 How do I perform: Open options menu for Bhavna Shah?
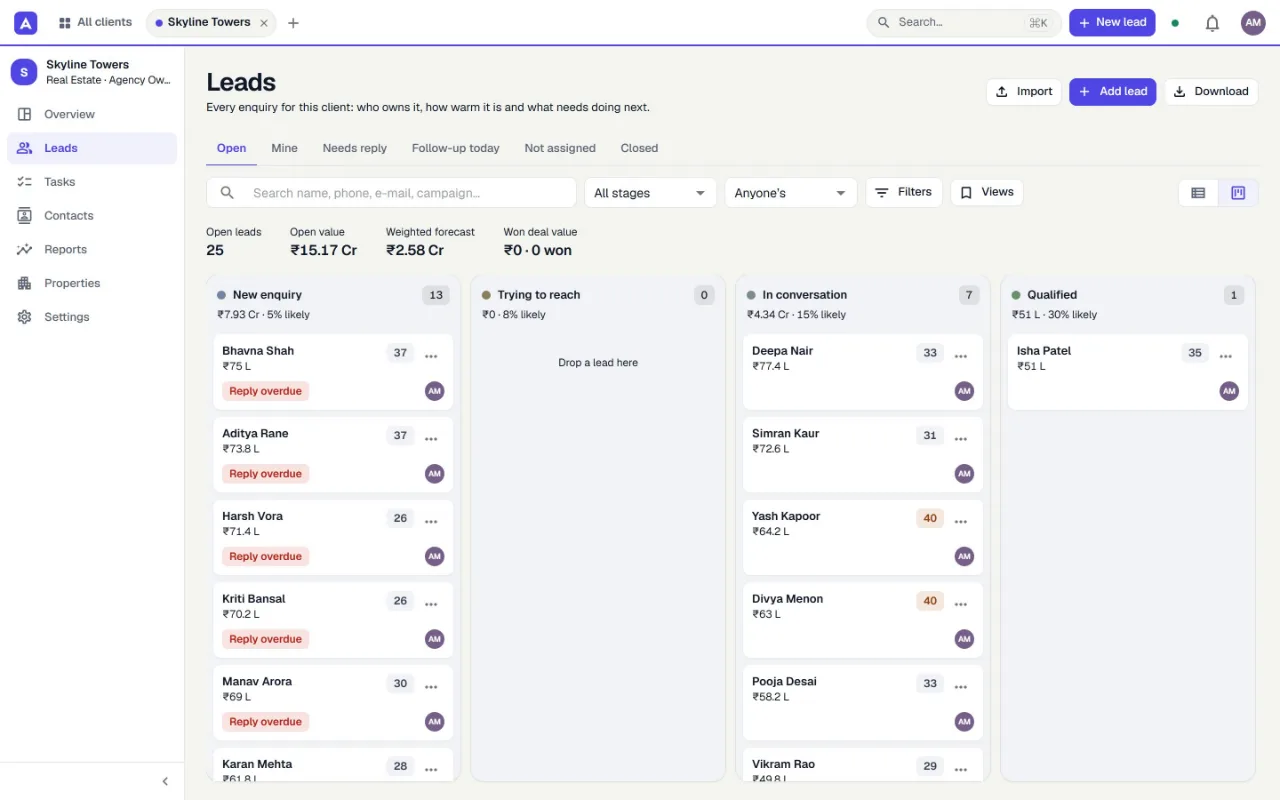(431, 356)
